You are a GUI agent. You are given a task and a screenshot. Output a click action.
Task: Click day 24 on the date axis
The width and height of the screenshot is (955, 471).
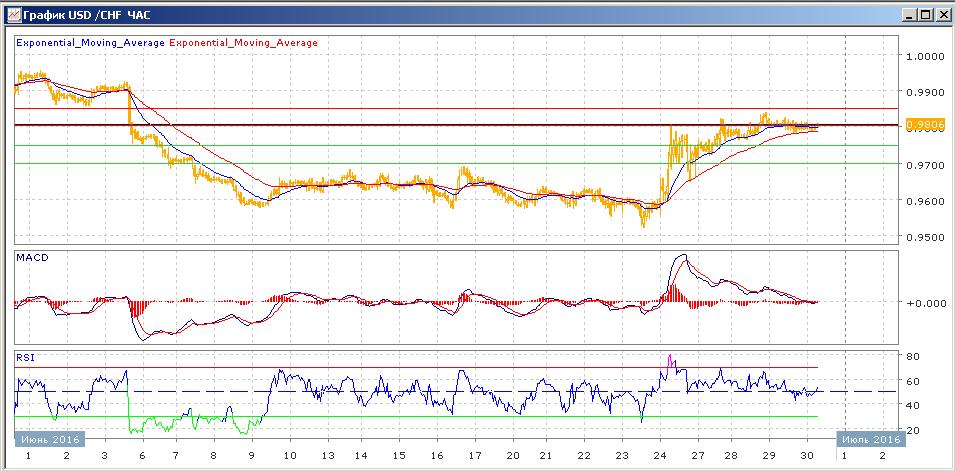tap(663, 455)
